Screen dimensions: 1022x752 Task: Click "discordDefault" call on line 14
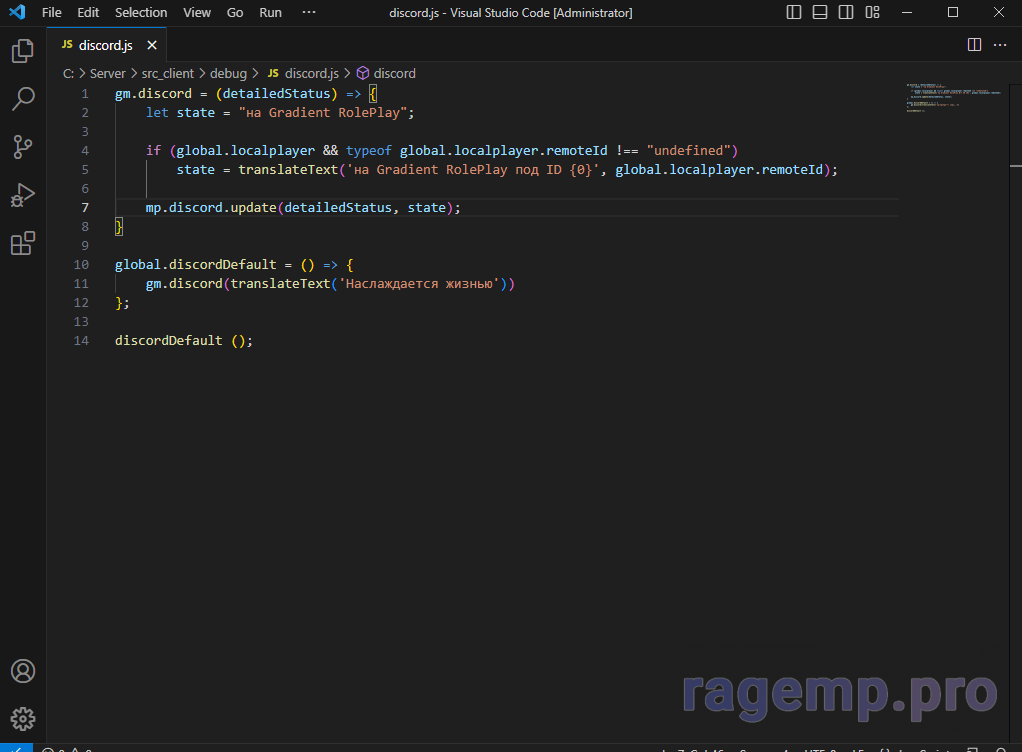tap(169, 341)
